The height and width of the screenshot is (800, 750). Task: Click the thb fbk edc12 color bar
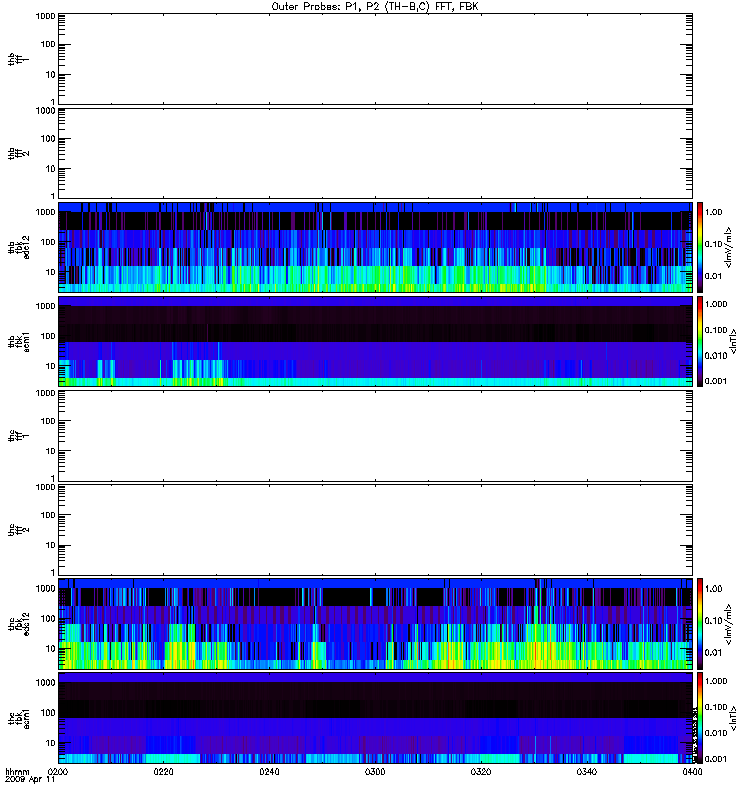(700, 247)
